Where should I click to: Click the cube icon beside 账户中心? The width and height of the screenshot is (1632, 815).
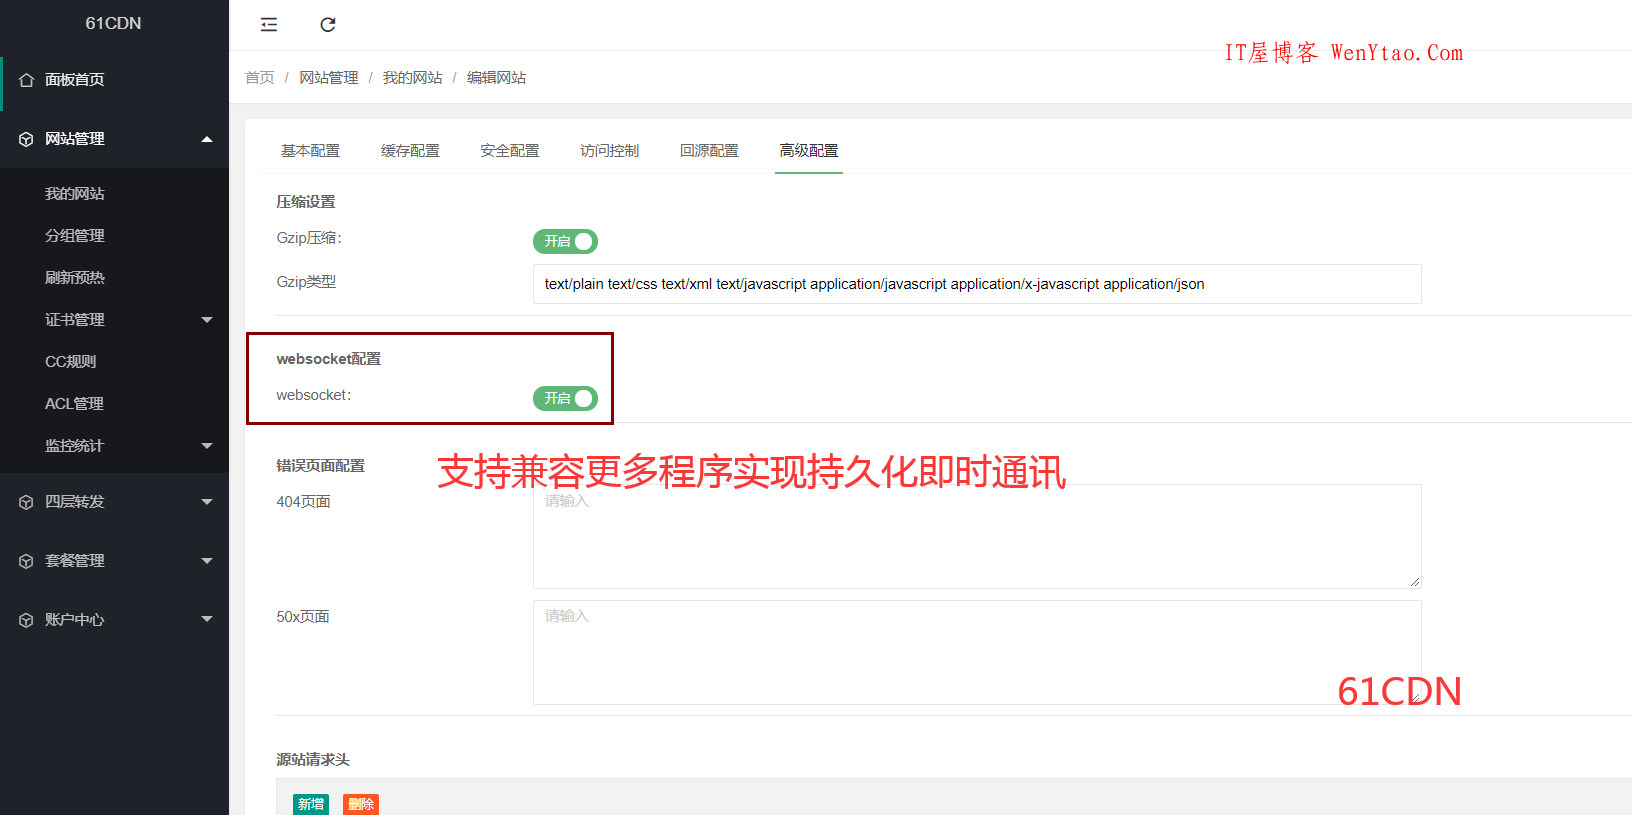pos(26,620)
